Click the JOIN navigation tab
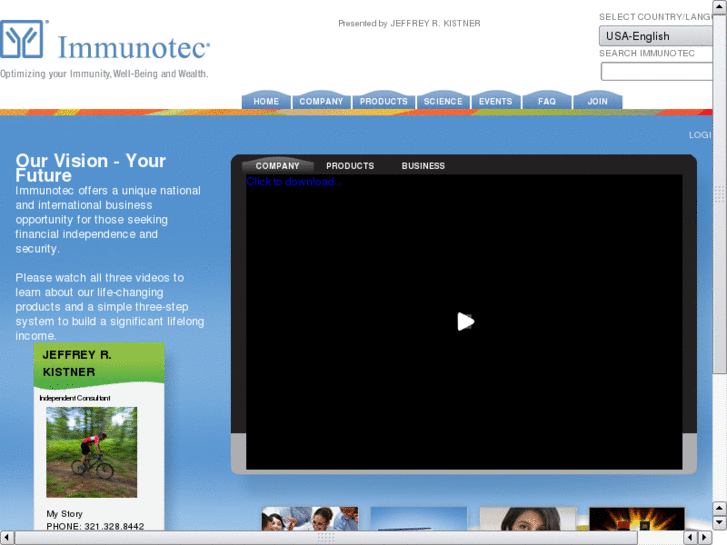The height and width of the screenshot is (545, 727). click(x=597, y=101)
